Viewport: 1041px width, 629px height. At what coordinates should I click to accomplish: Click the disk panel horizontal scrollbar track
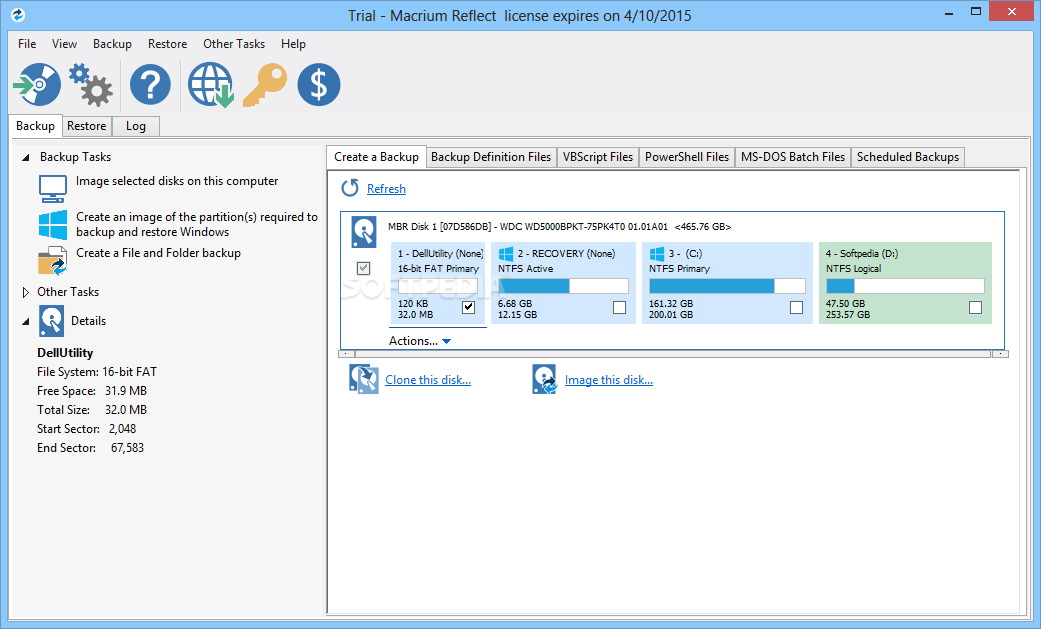click(x=673, y=354)
